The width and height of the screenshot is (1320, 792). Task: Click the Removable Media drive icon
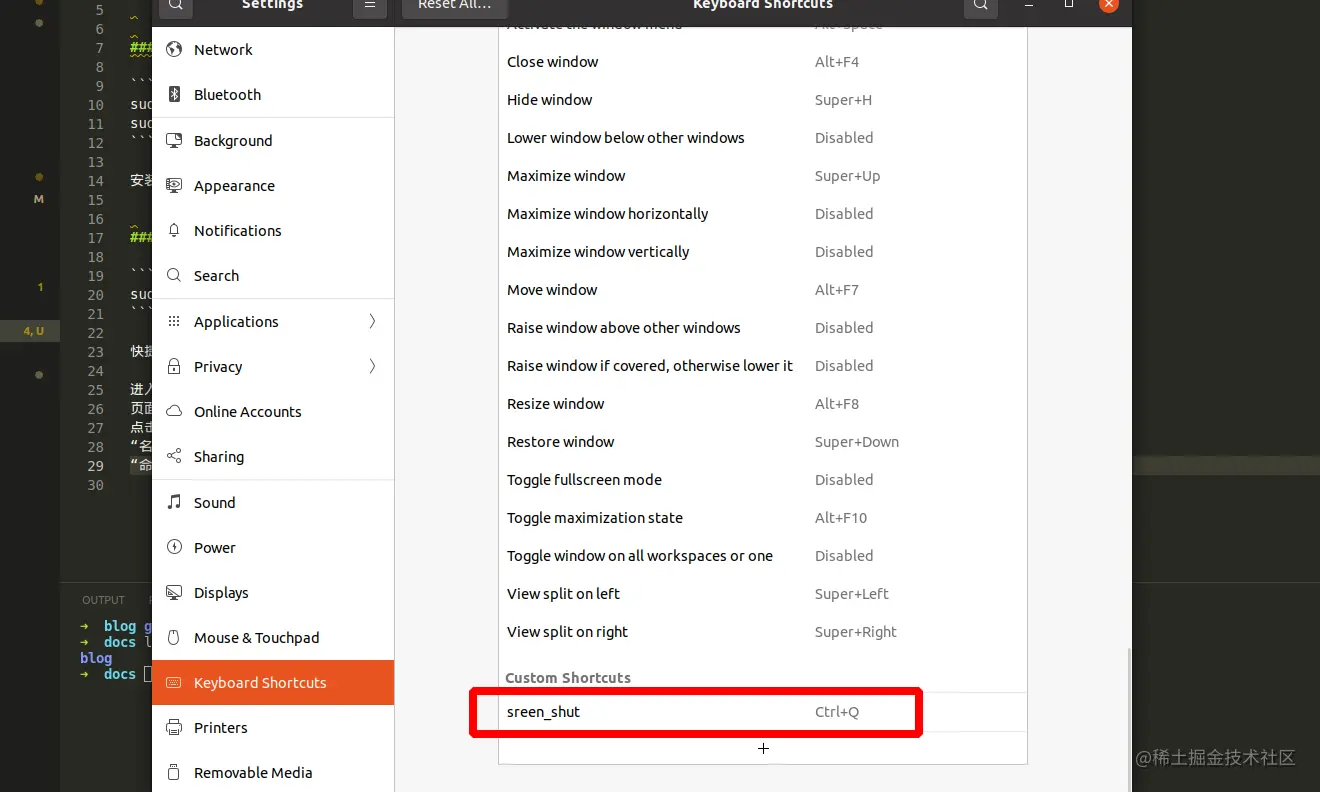pyautogui.click(x=174, y=773)
